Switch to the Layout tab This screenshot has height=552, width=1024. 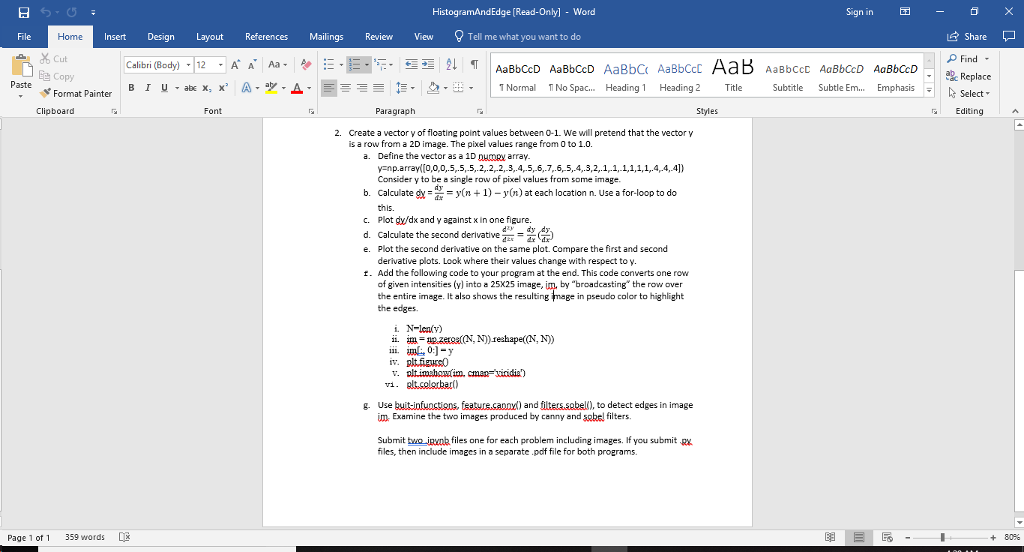pyautogui.click(x=210, y=37)
